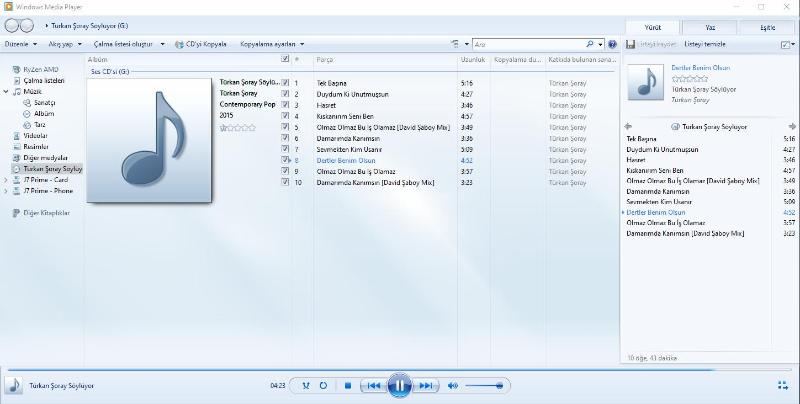
Task: Expand J7 Prime - Phone node
Action: pyautogui.click(x=6, y=191)
